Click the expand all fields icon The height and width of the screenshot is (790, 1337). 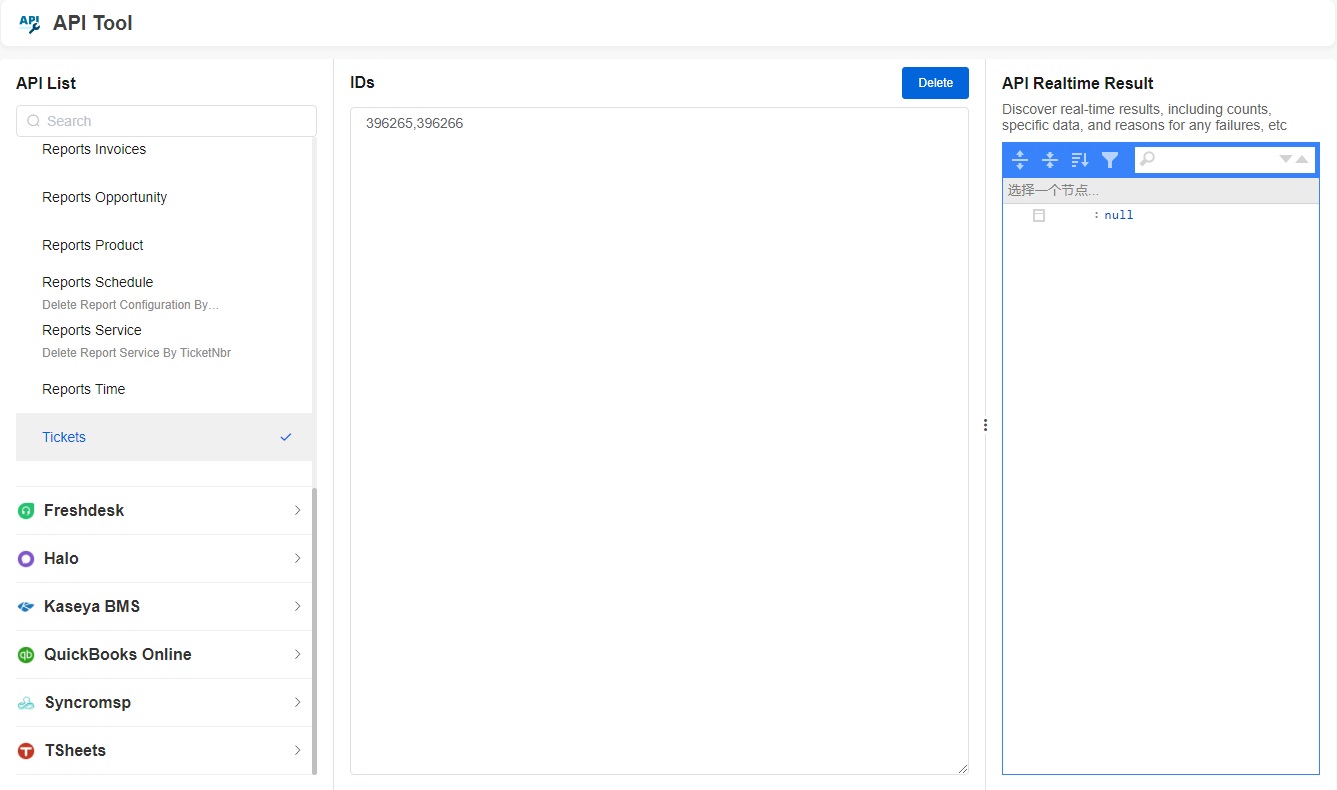point(1020,160)
